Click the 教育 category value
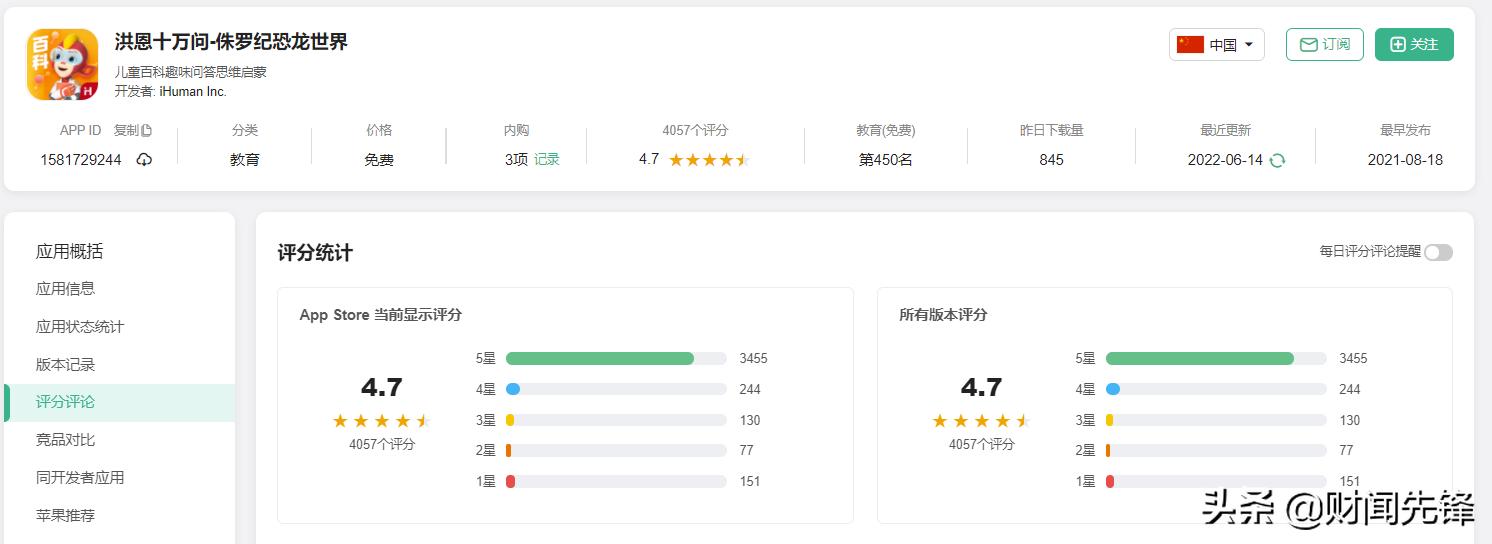1492x544 pixels. pyautogui.click(x=245, y=160)
